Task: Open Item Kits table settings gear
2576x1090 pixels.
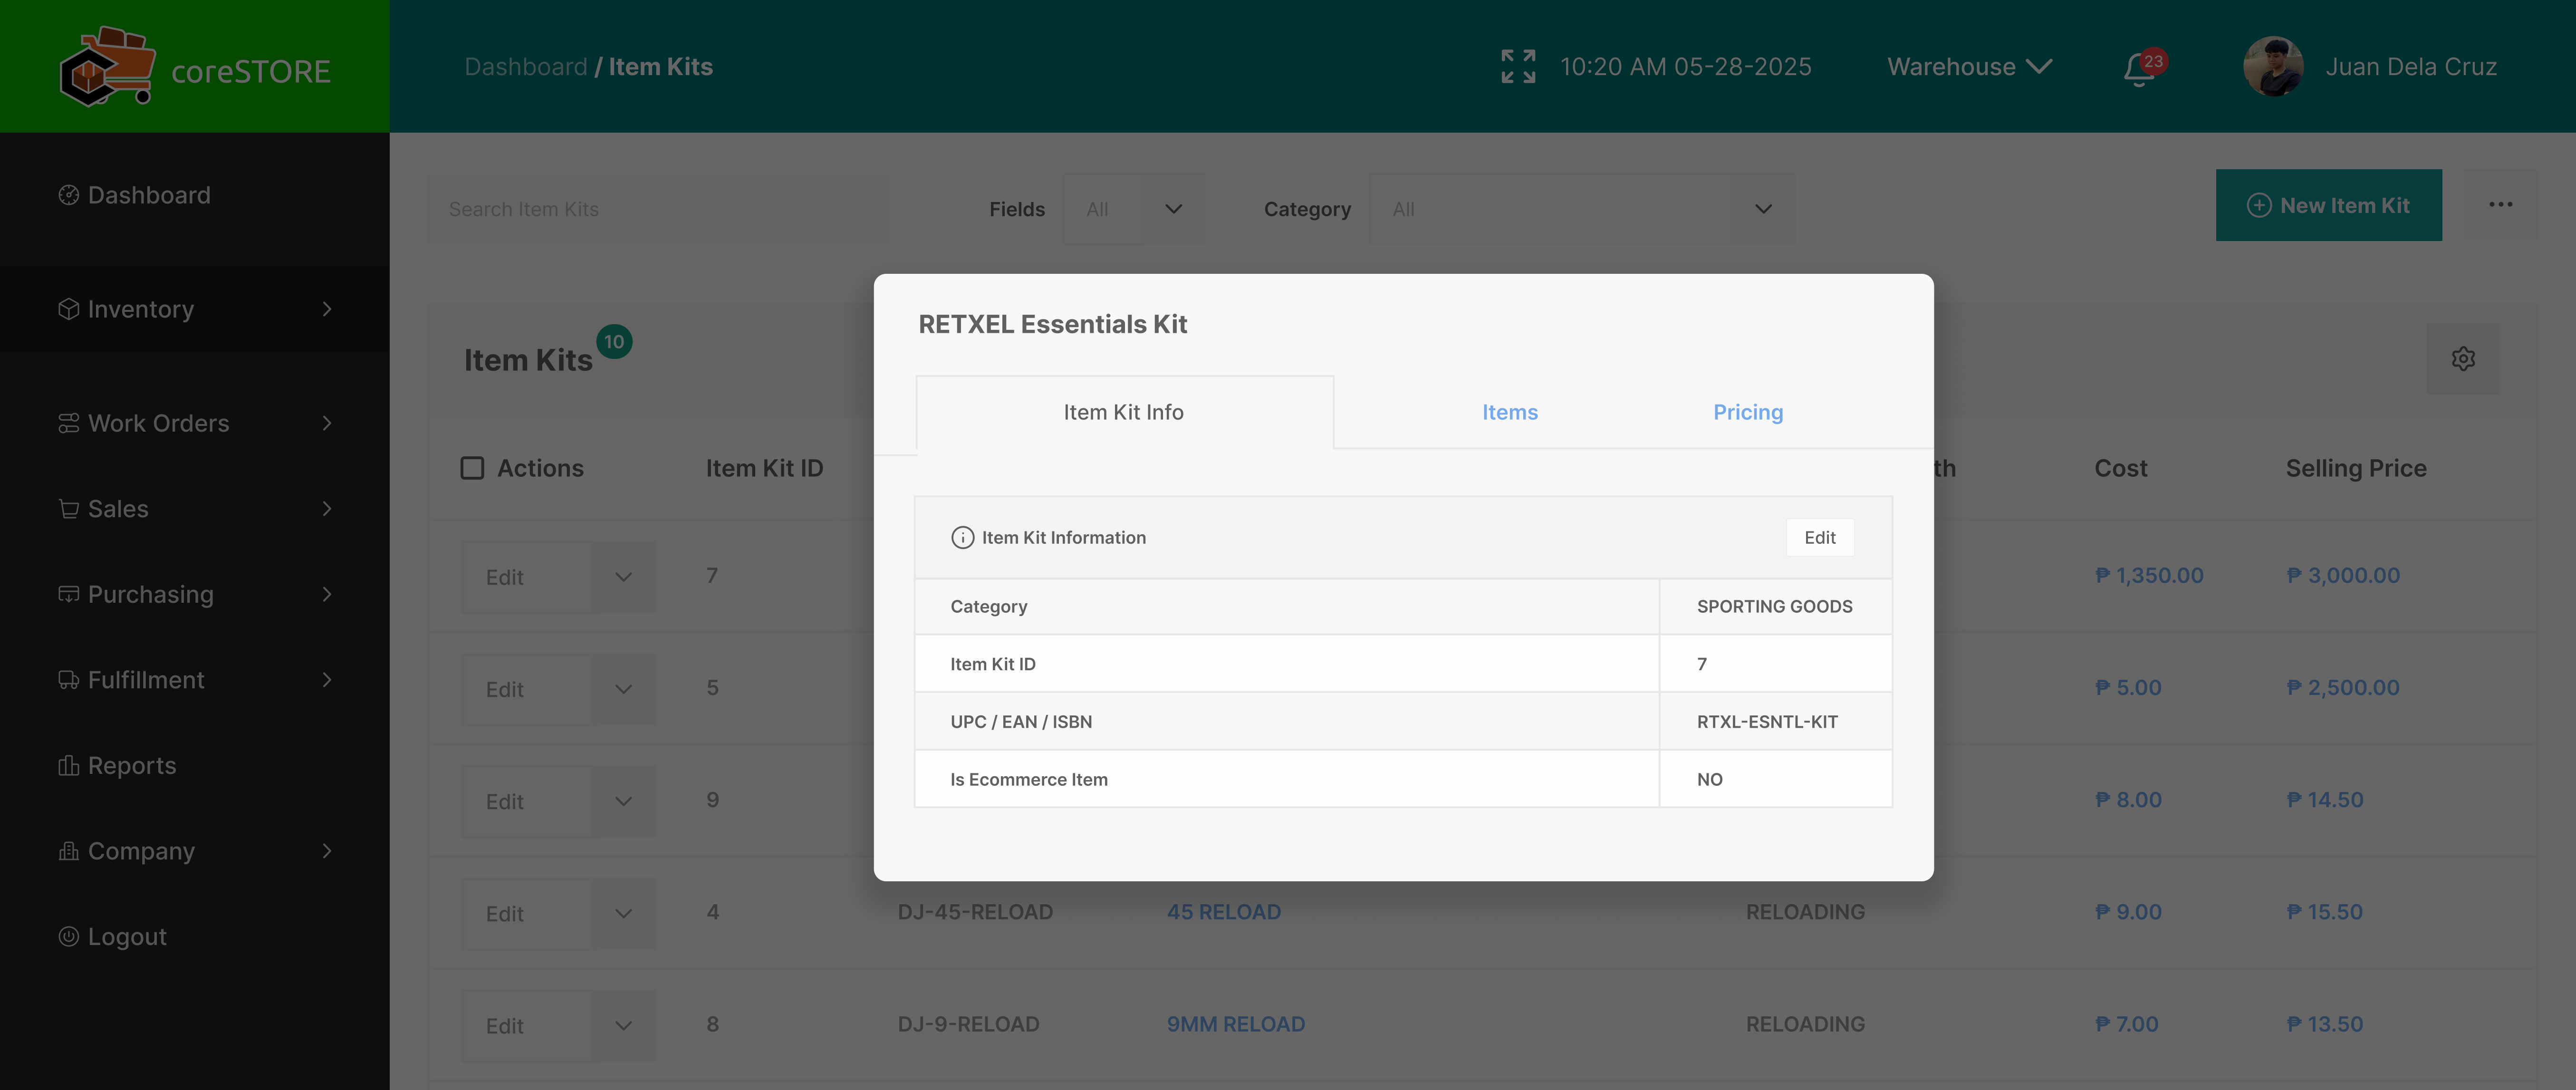Action: [2463, 358]
